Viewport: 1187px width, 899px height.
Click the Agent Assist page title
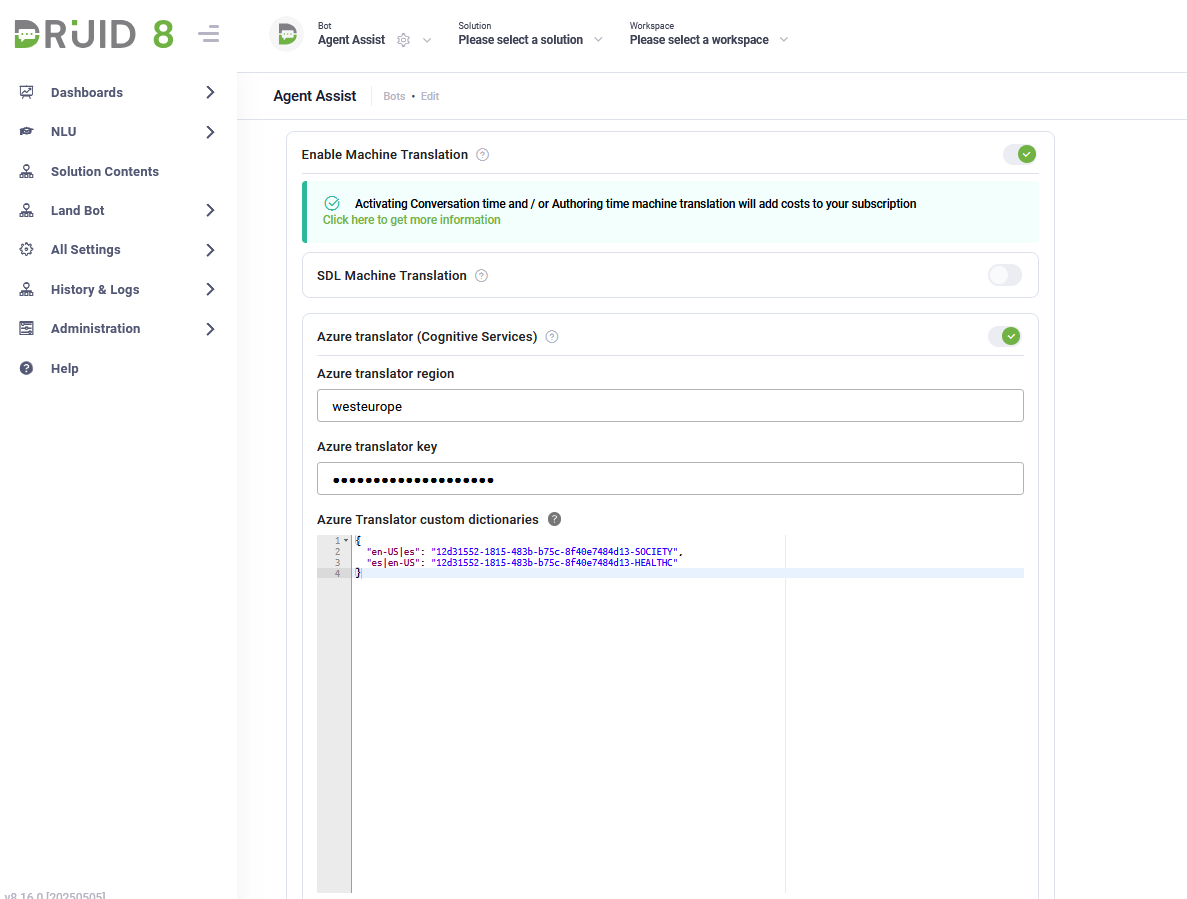(315, 96)
